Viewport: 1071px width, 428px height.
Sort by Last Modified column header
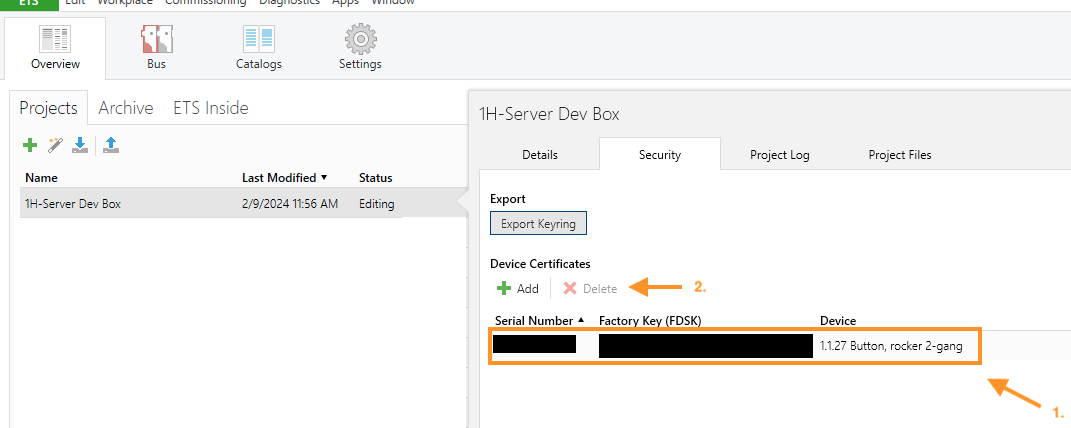pyautogui.click(x=284, y=177)
